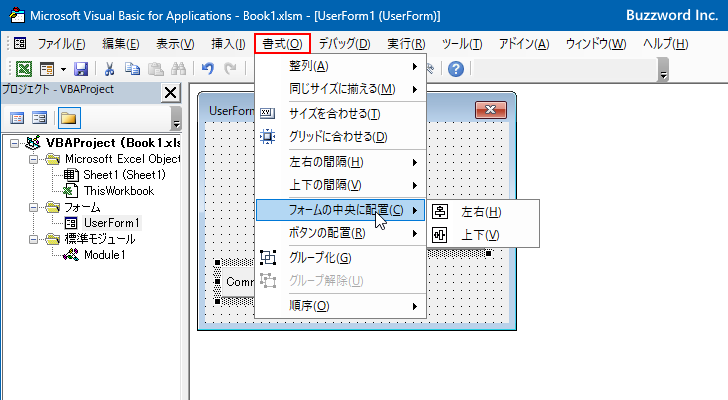Click the Copy toolbar icon

click(x=132, y=69)
